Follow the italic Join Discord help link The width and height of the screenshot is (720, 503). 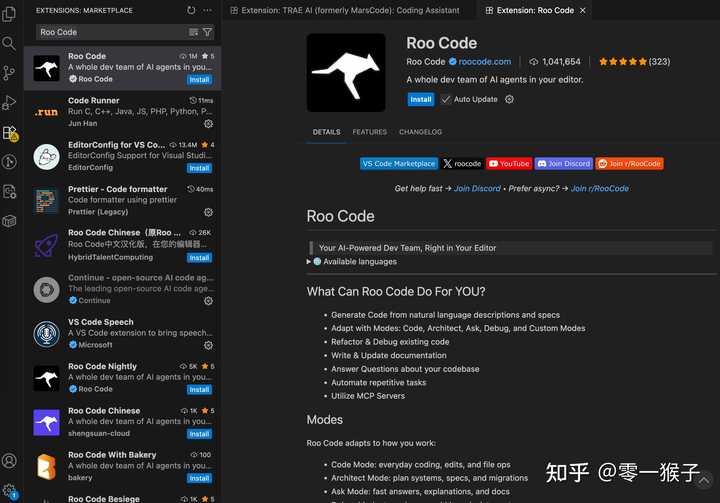(477, 188)
